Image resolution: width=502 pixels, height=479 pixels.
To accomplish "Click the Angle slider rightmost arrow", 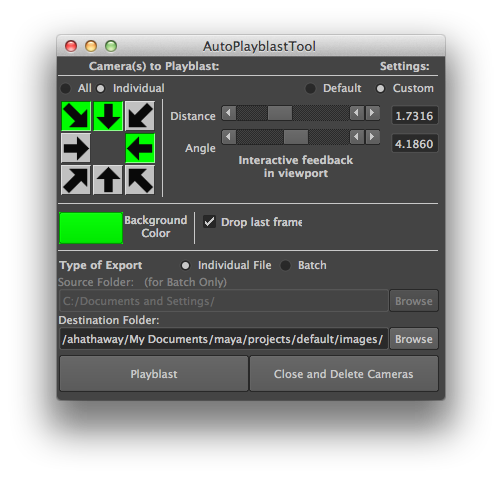I will click(373, 137).
